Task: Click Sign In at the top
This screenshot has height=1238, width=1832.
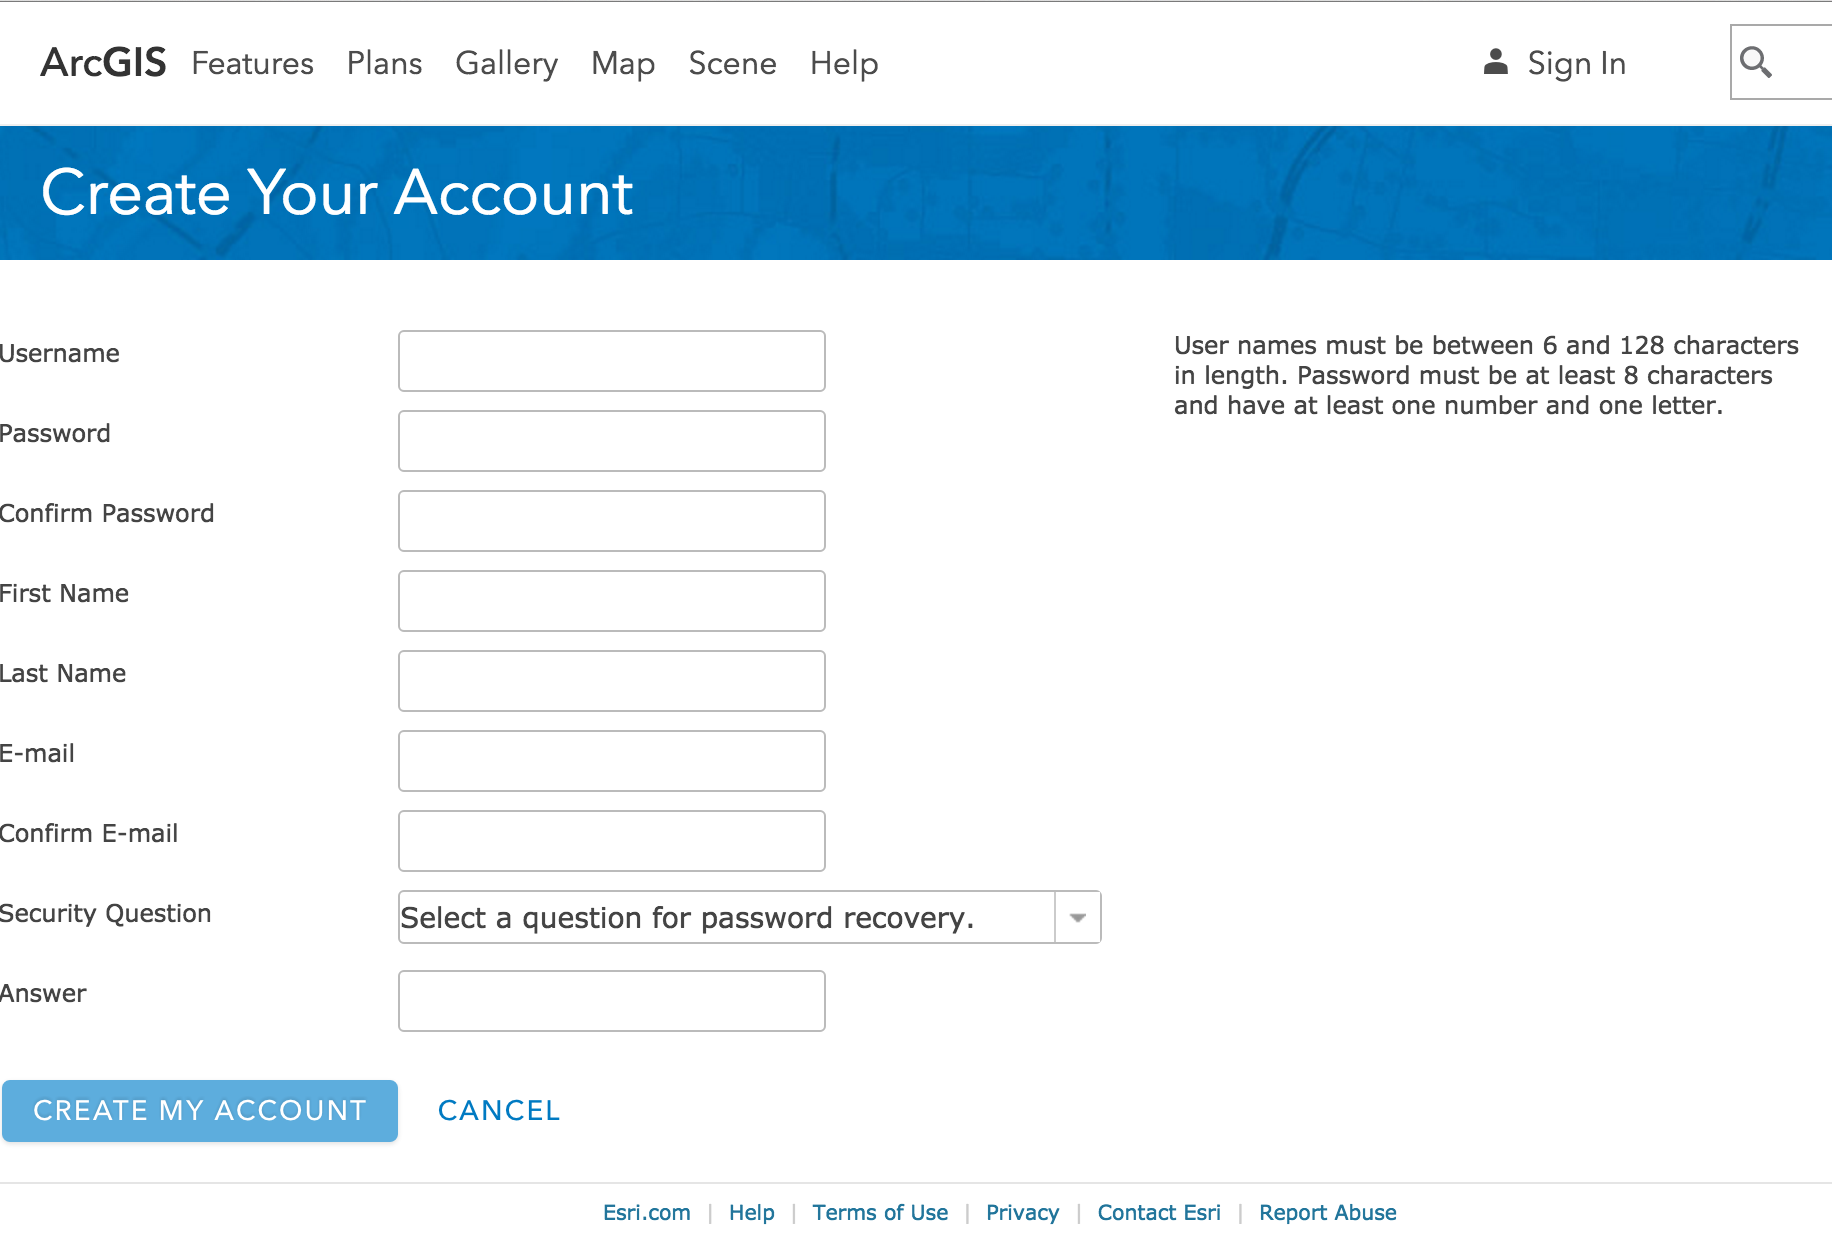Action: [x=1577, y=63]
